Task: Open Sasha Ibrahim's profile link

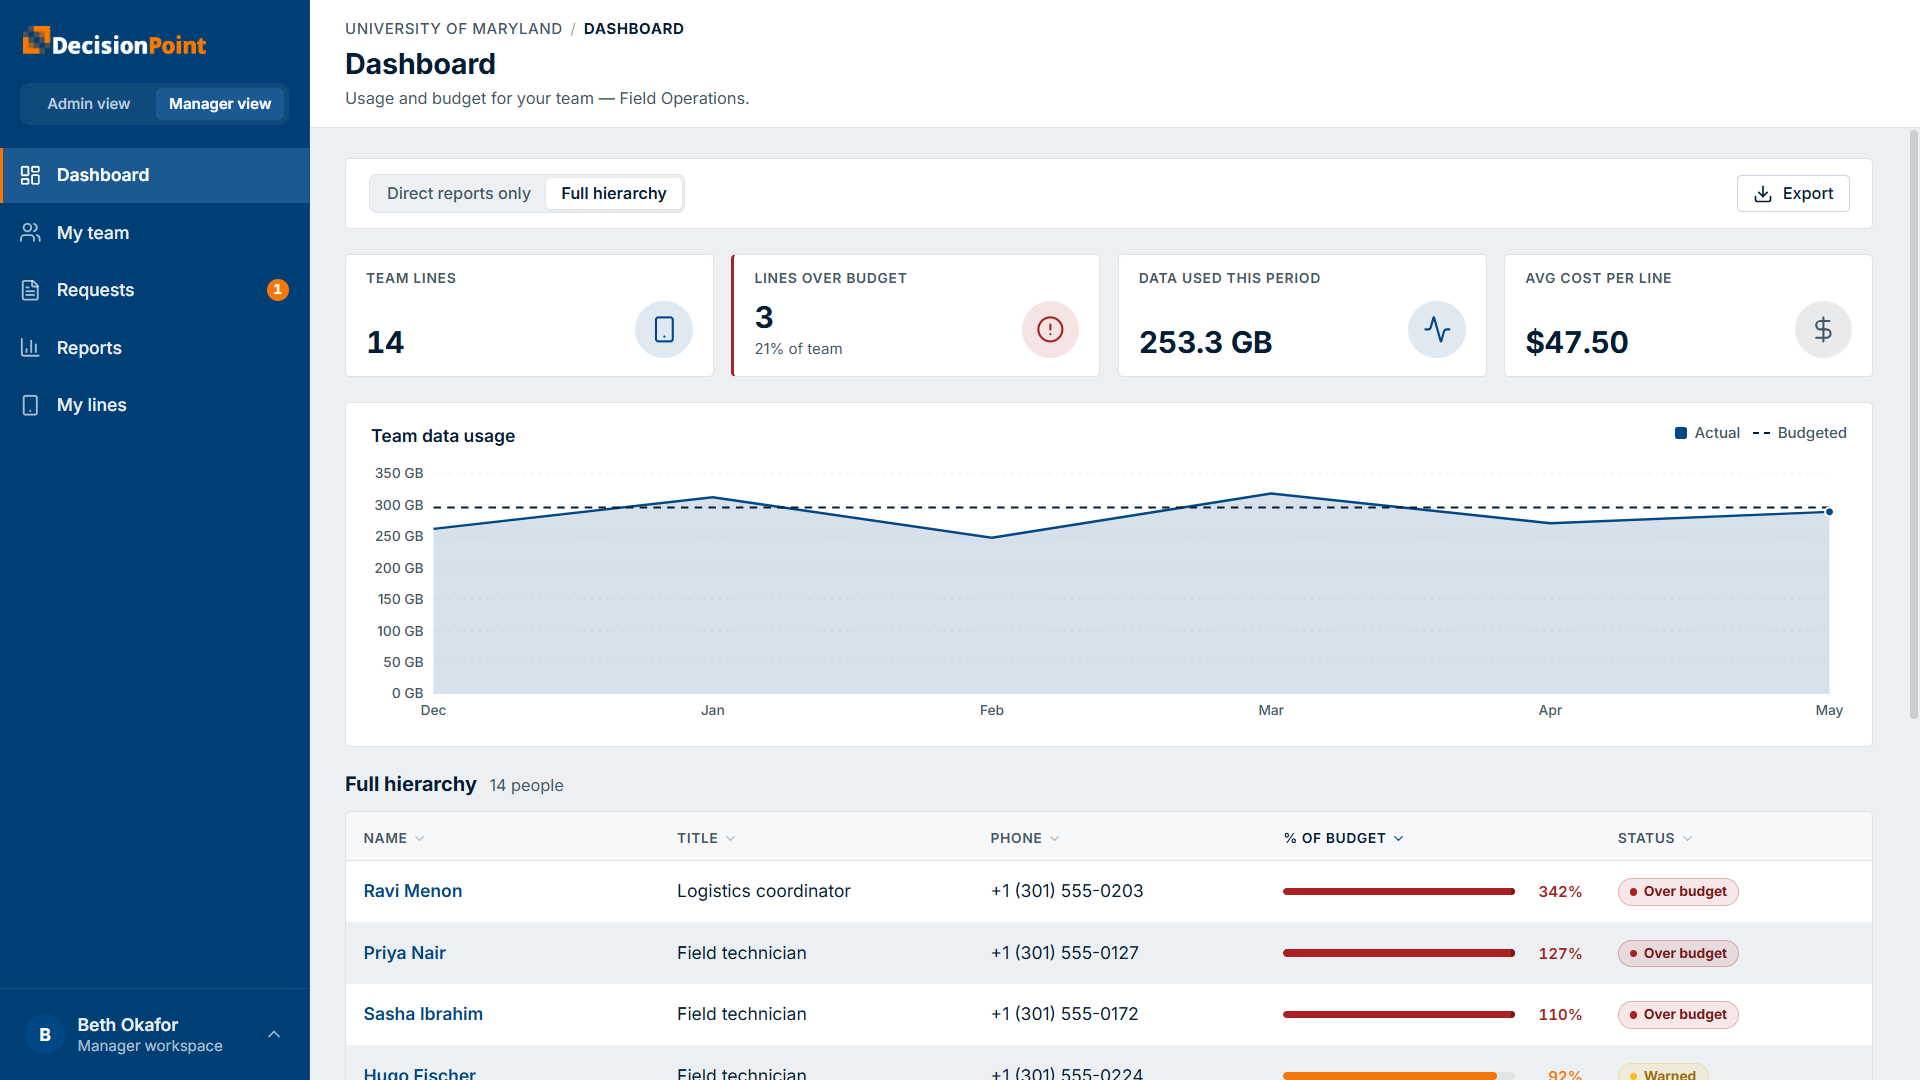Action: tap(423, 1014)
